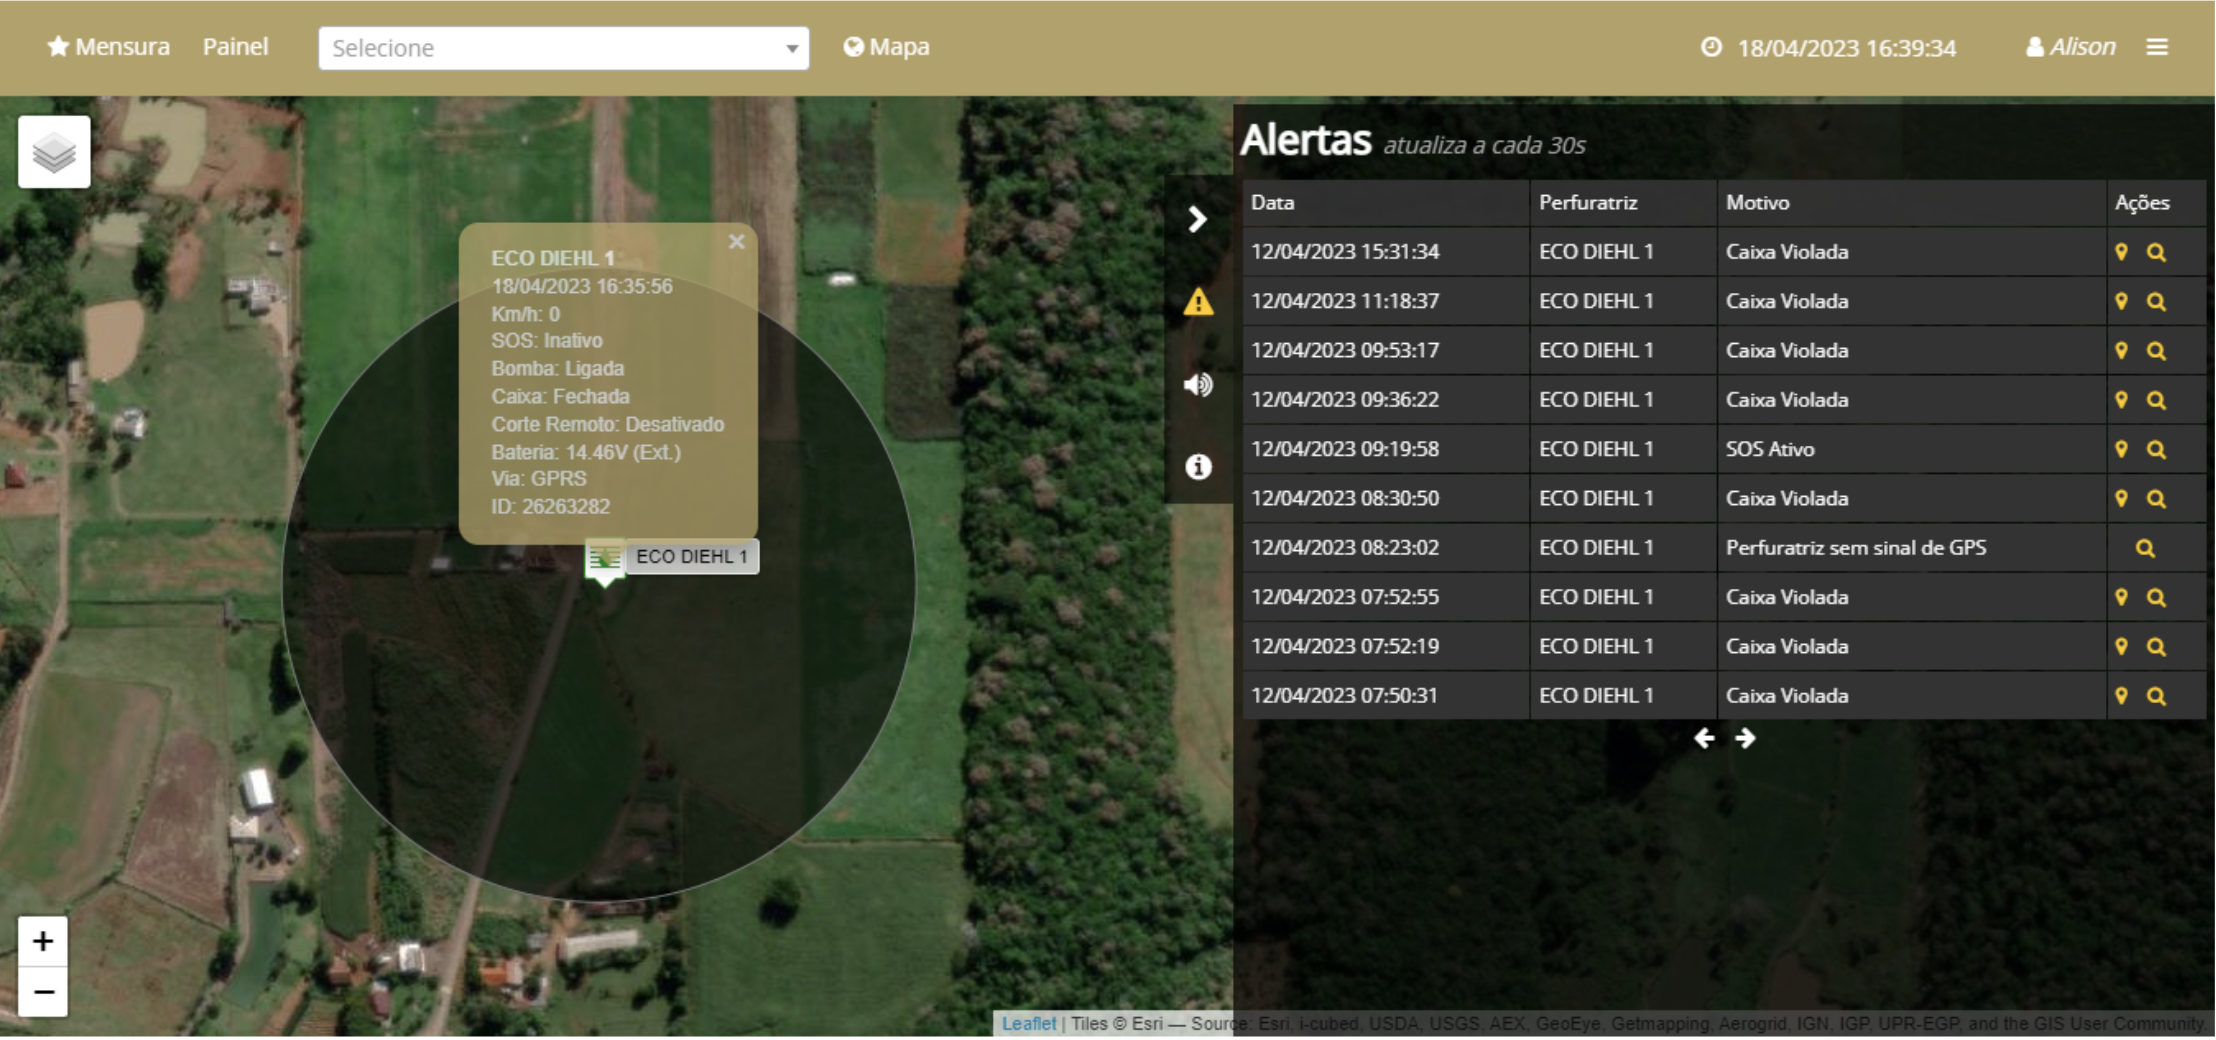
Task: Zoom out on the map
Action: [43, 992]
